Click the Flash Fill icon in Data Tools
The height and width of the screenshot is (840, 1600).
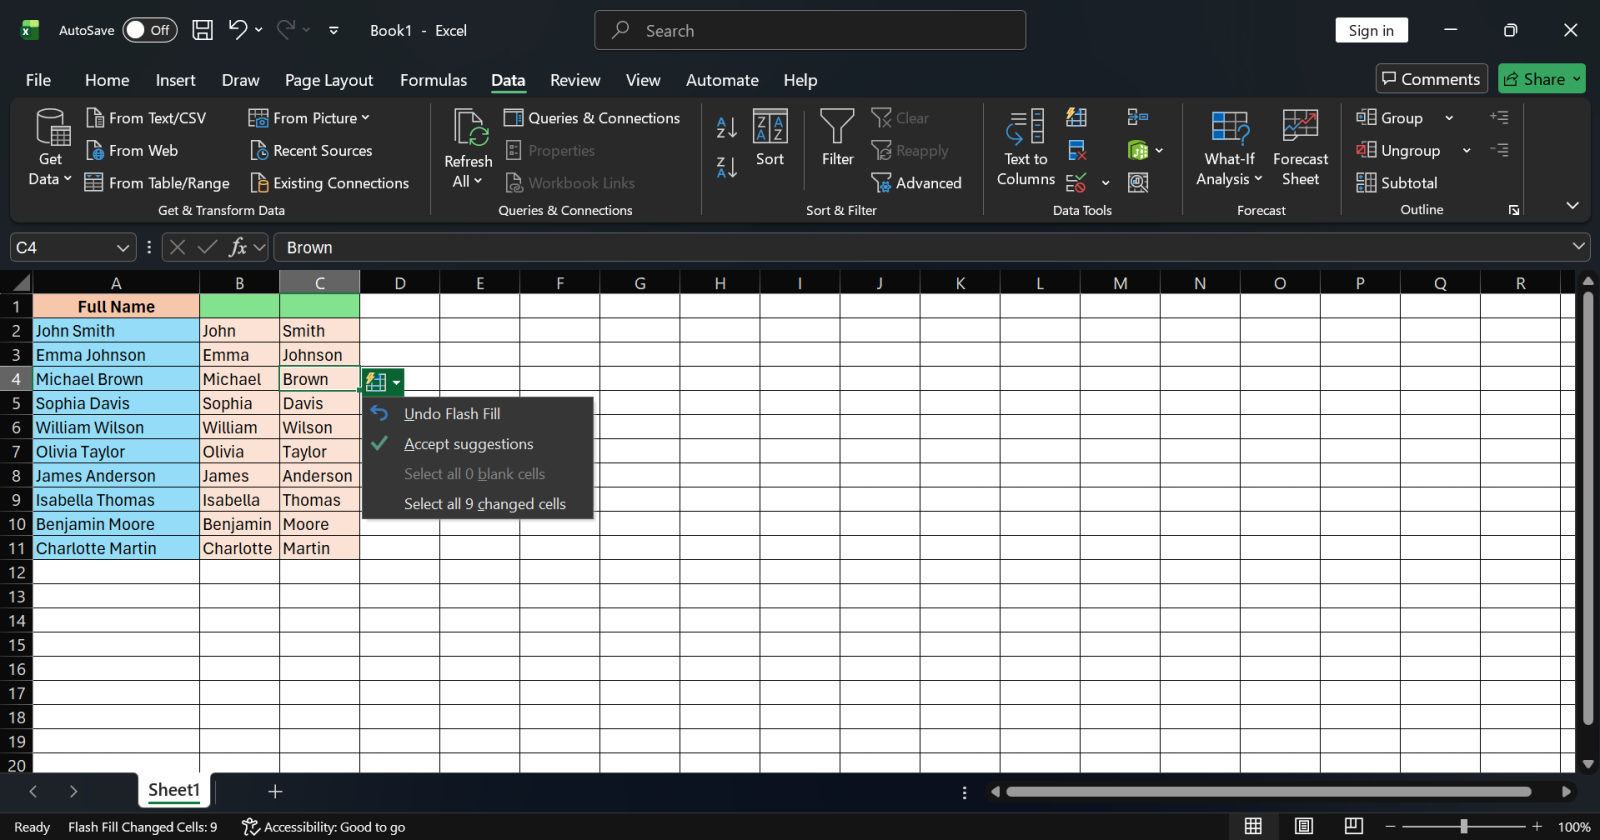tap(1077, 118)
